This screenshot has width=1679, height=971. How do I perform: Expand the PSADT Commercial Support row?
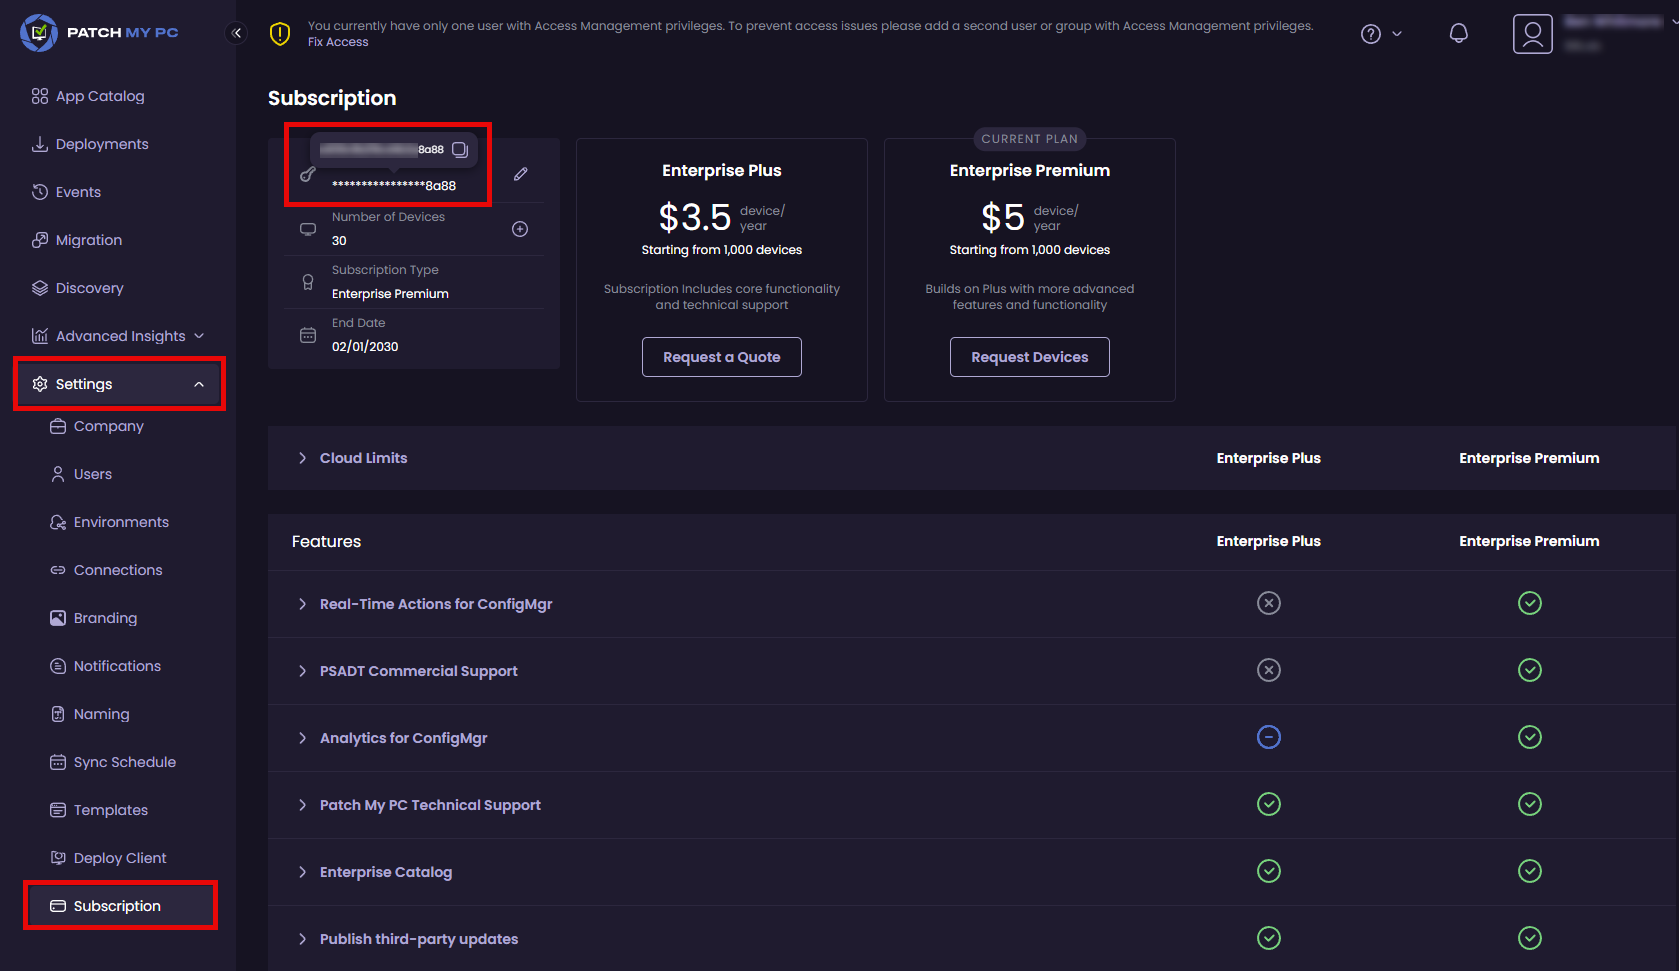point(302,671)
